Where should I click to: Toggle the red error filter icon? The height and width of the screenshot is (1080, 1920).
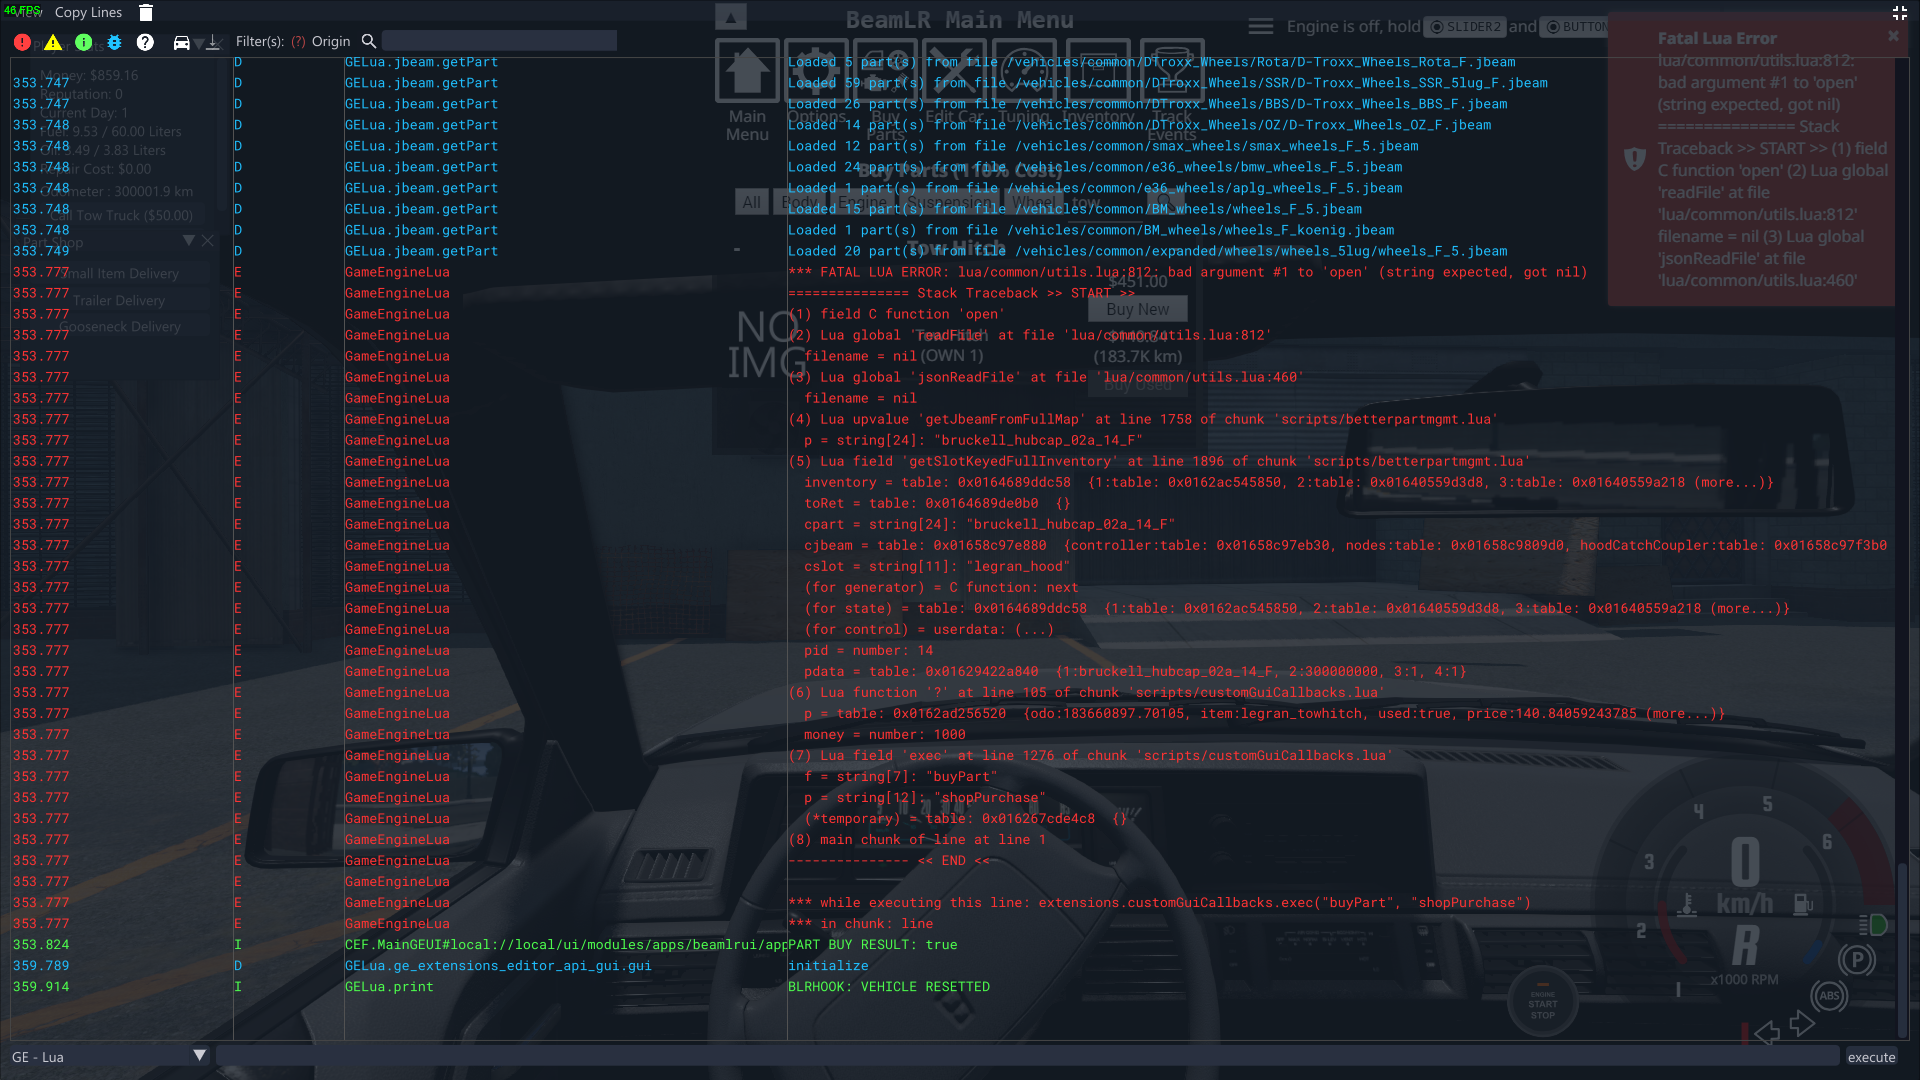22,42
